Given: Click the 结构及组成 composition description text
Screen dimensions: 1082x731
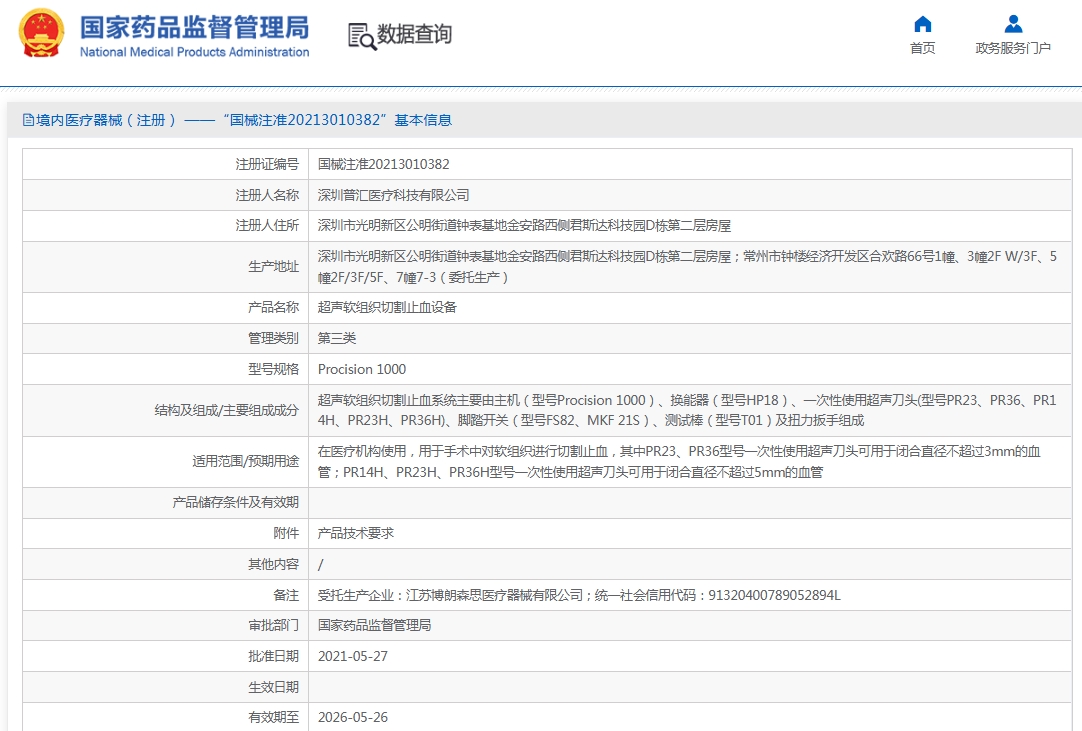Looking at the screenshot, I should point(687,410).
